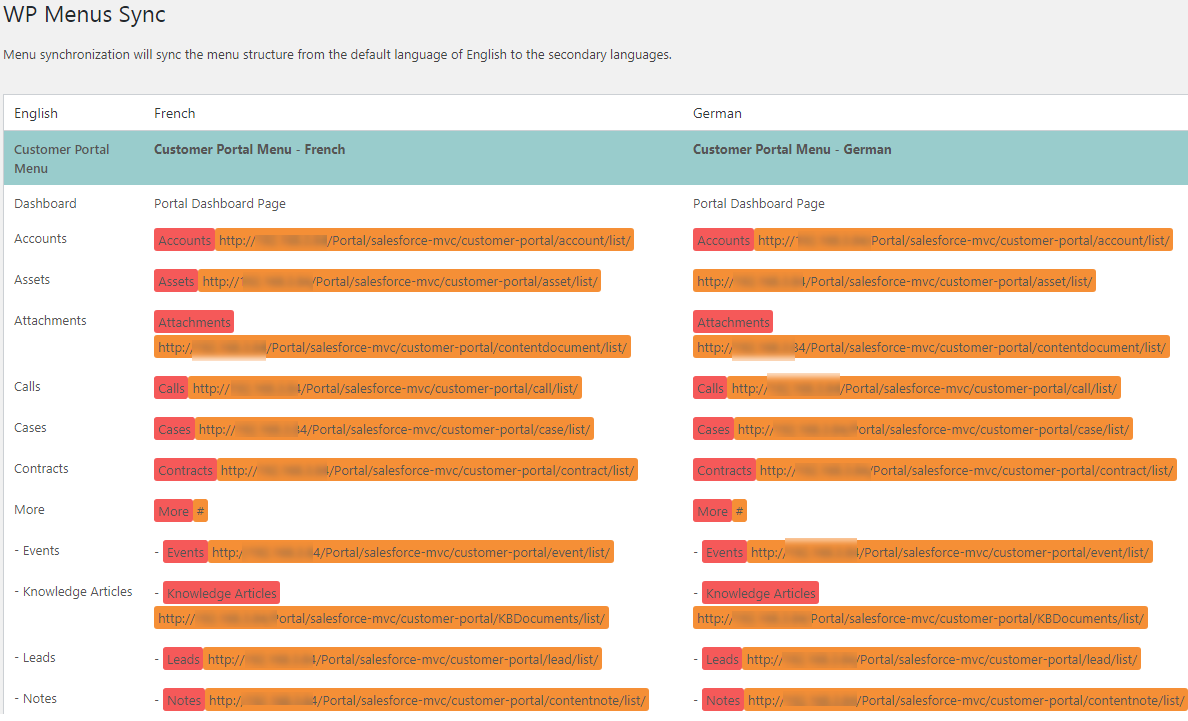
Task: Click the French Attachments red tag
Action: point(194,322)
